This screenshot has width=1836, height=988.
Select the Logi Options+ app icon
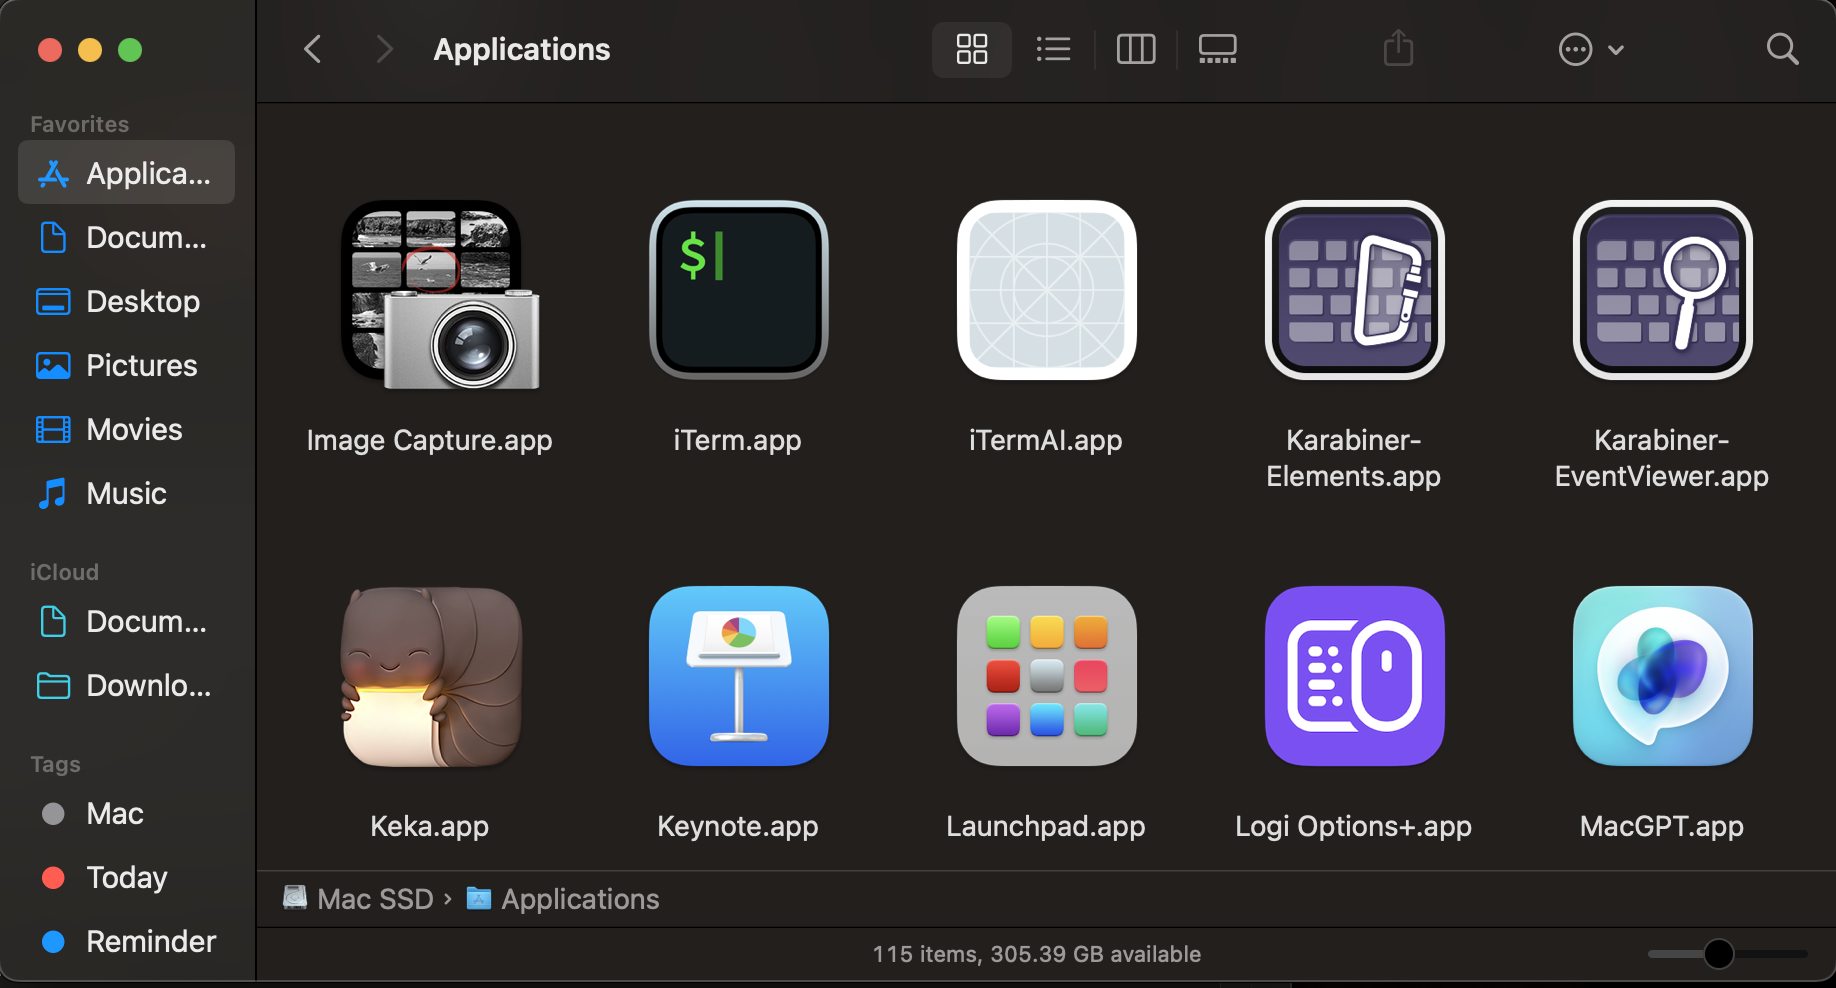[x=1355, y=676]
